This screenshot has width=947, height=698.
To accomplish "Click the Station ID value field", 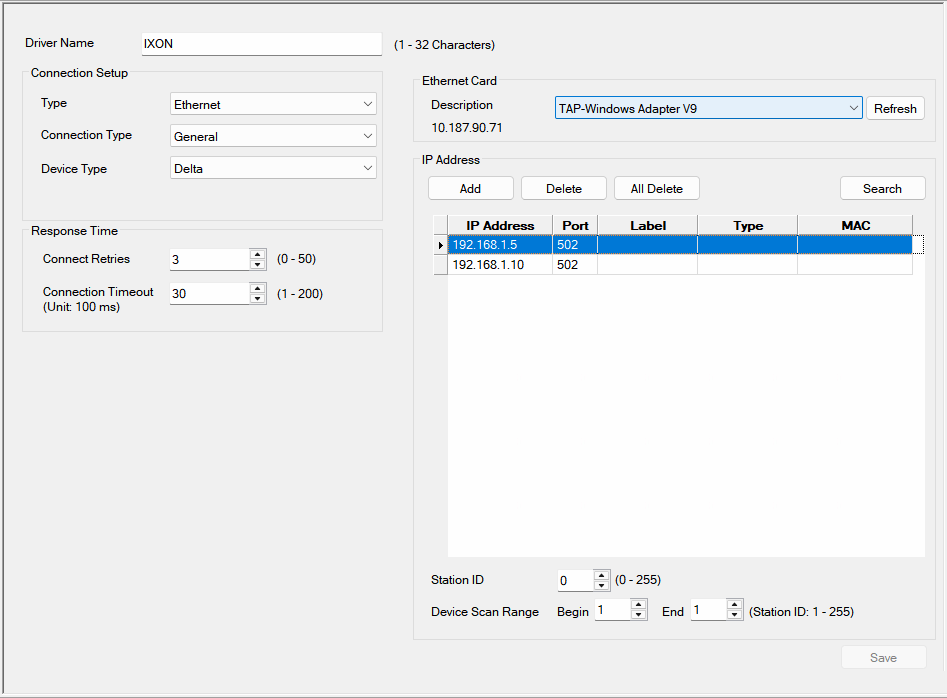I will pos(576,580).
